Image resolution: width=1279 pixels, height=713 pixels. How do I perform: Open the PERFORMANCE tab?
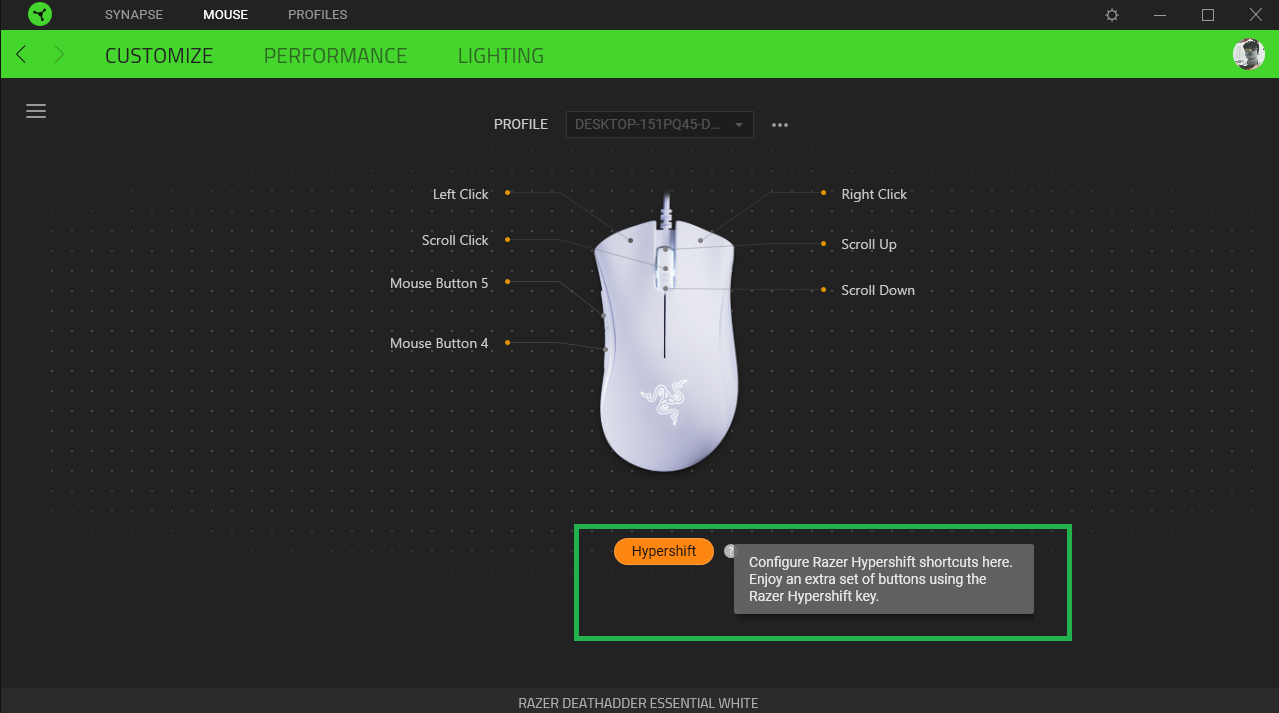[x=336, y=56]
